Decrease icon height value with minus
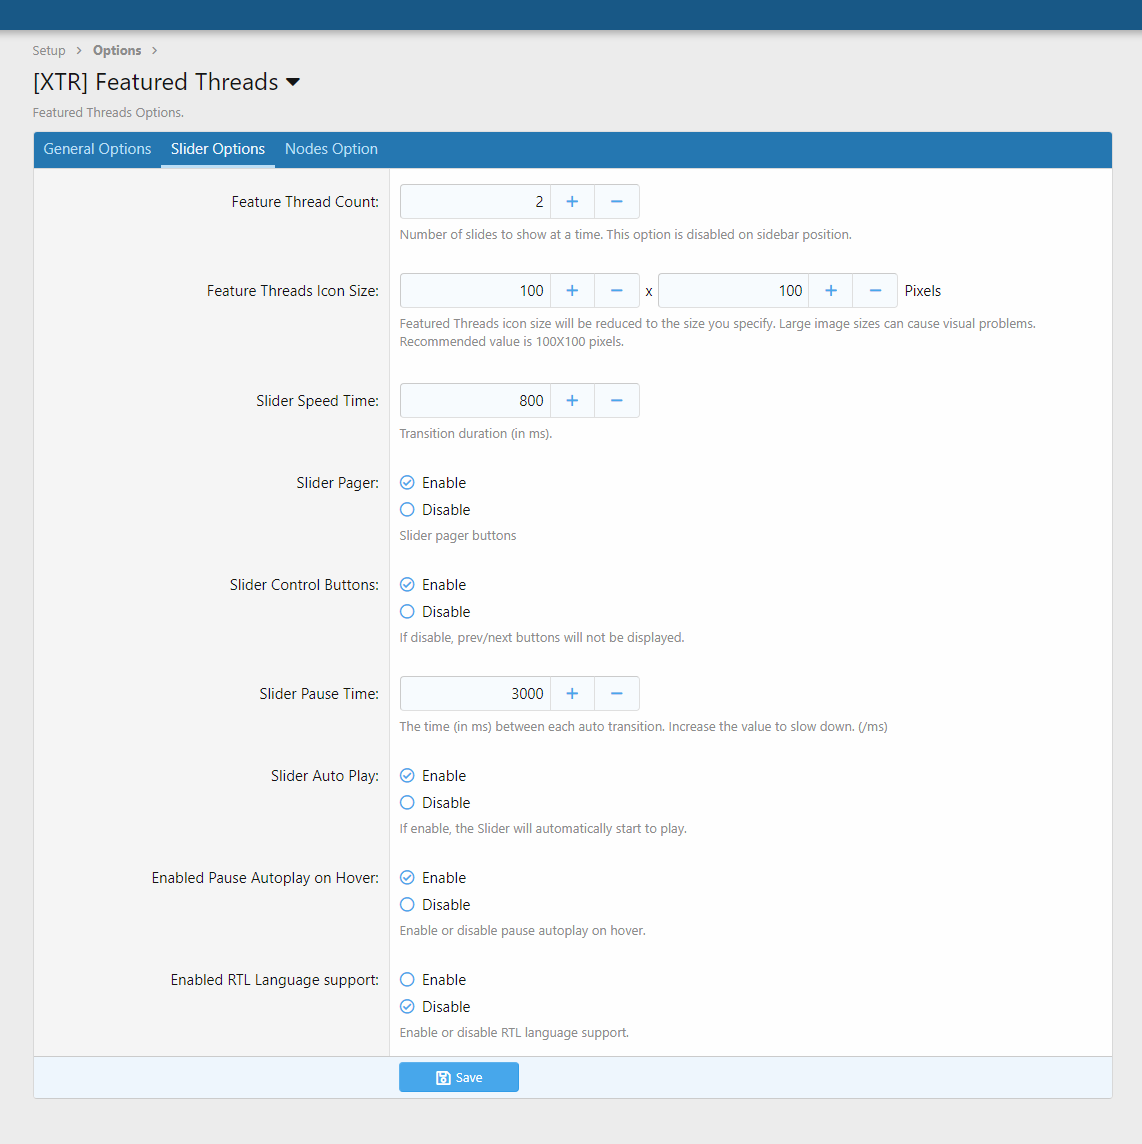Screen dimensions: 1142x1144 (875, 290)
